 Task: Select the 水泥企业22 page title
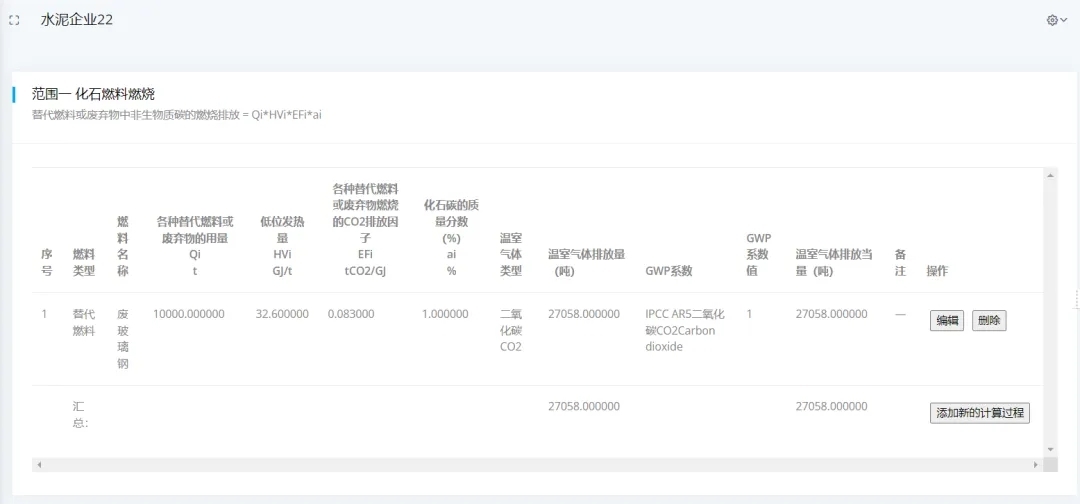click(x=76, y=20)
